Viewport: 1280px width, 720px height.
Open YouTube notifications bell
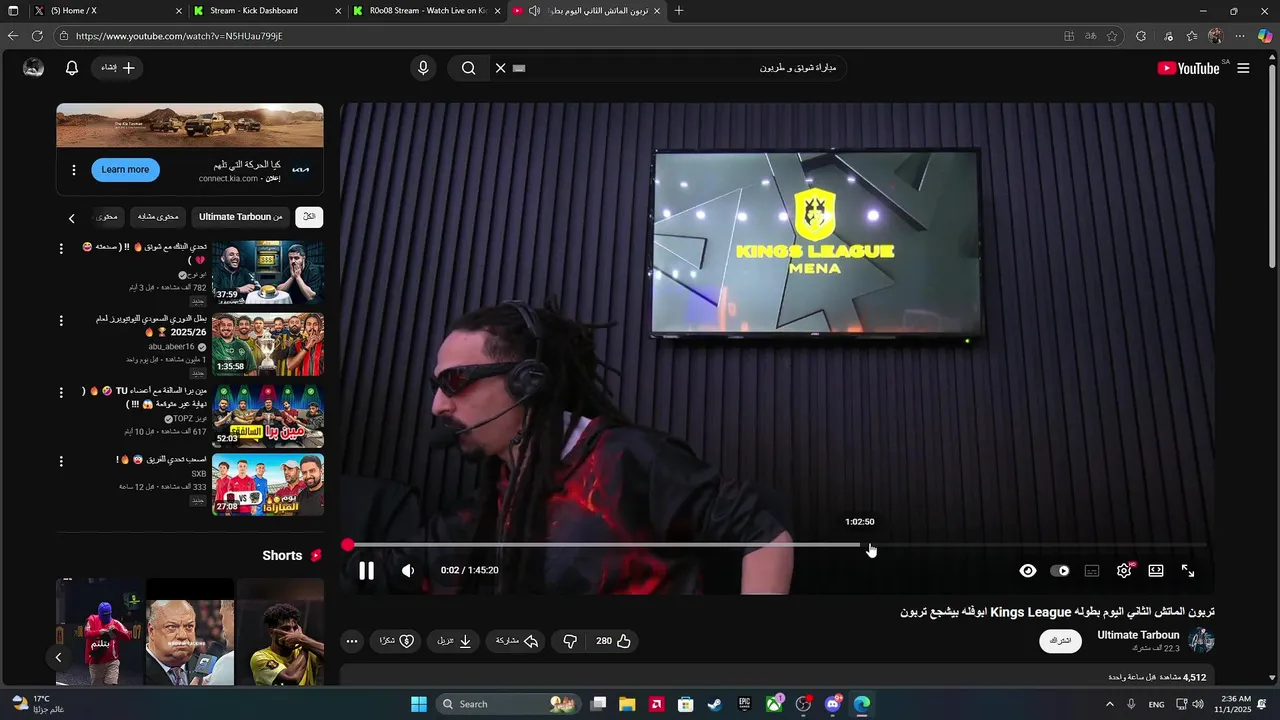click(72, 68)
